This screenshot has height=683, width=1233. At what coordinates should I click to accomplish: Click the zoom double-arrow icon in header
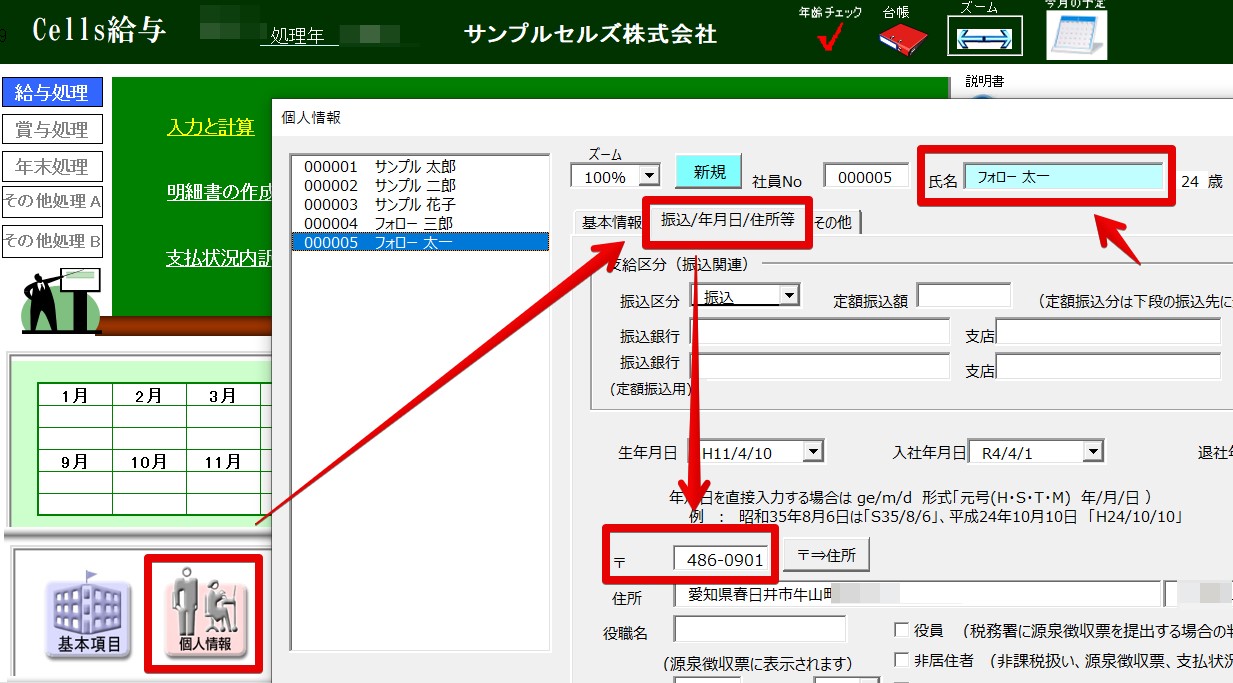(985, 39)
